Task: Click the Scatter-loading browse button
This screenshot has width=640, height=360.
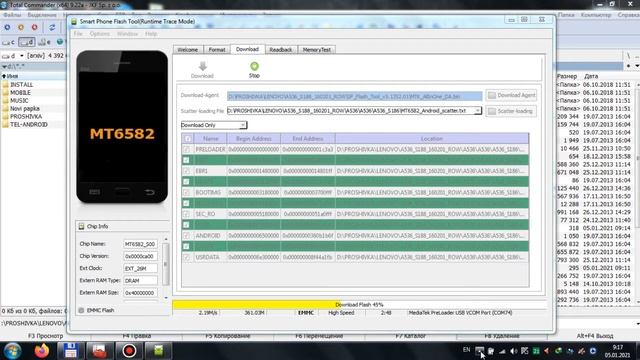Action: pos(511,111)
